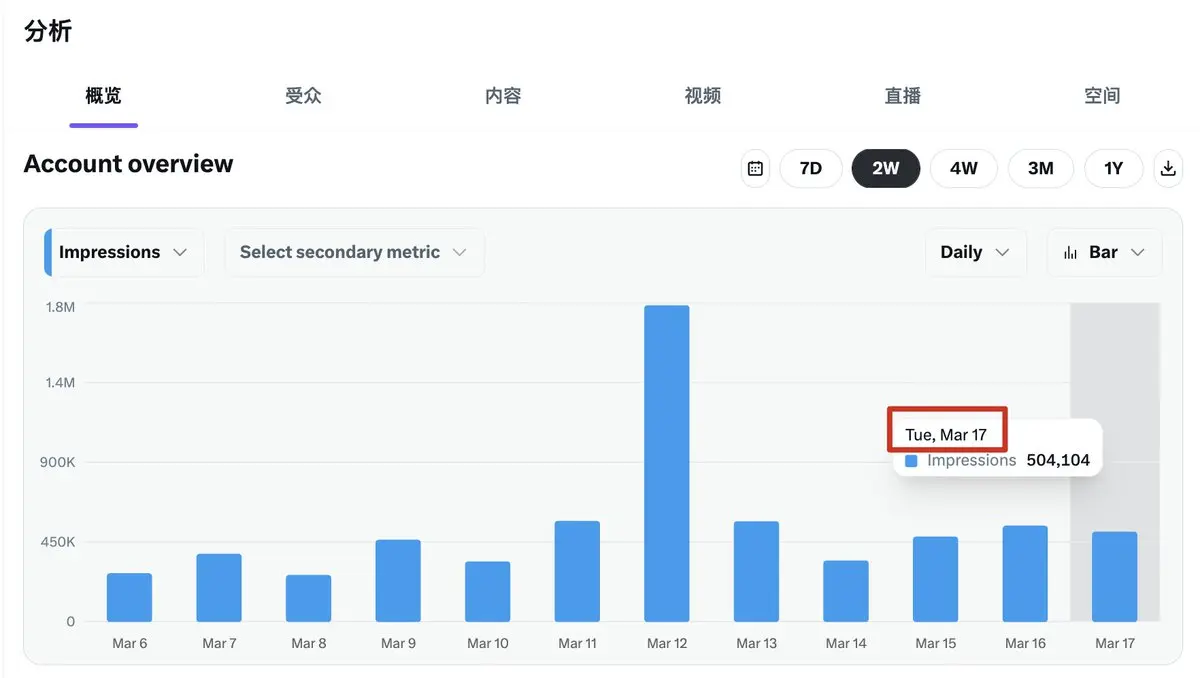Click the blue Impressions legend square in tooltip
Screen dimensions: 1200x678
tap(911, 461)
